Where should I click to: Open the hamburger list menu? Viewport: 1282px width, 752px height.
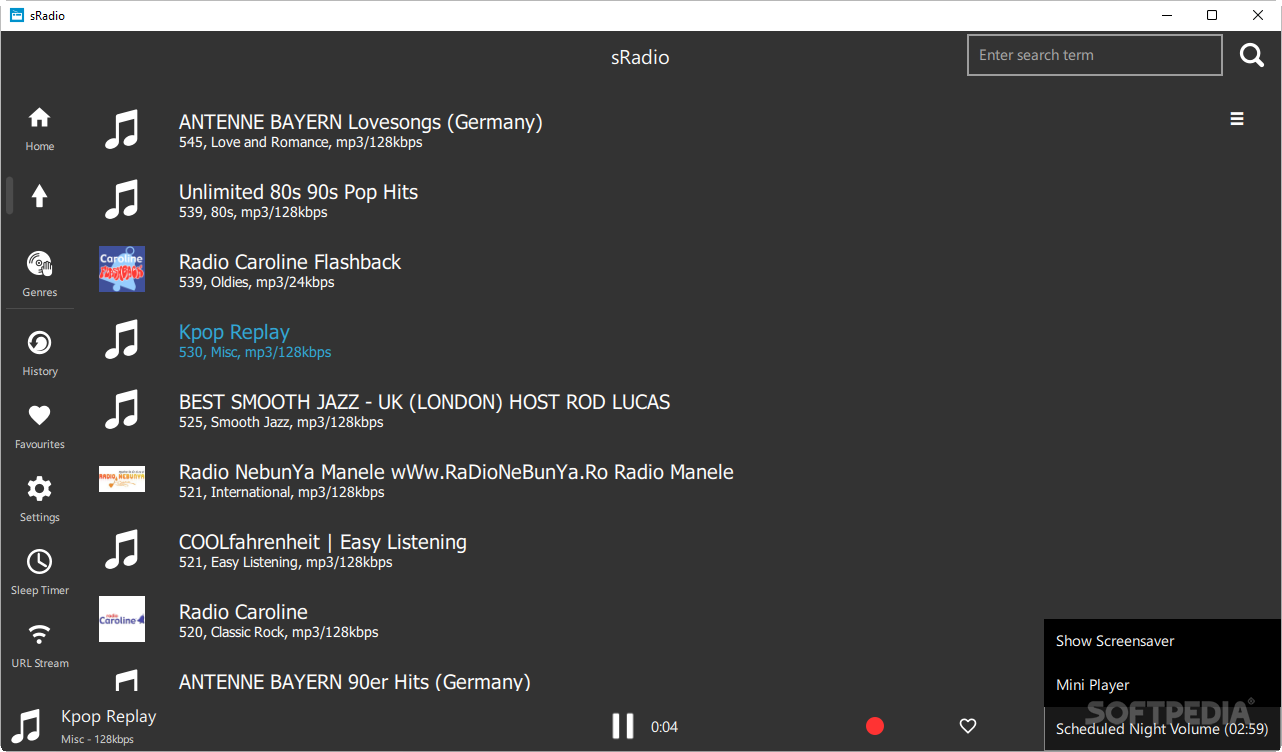1237,119
